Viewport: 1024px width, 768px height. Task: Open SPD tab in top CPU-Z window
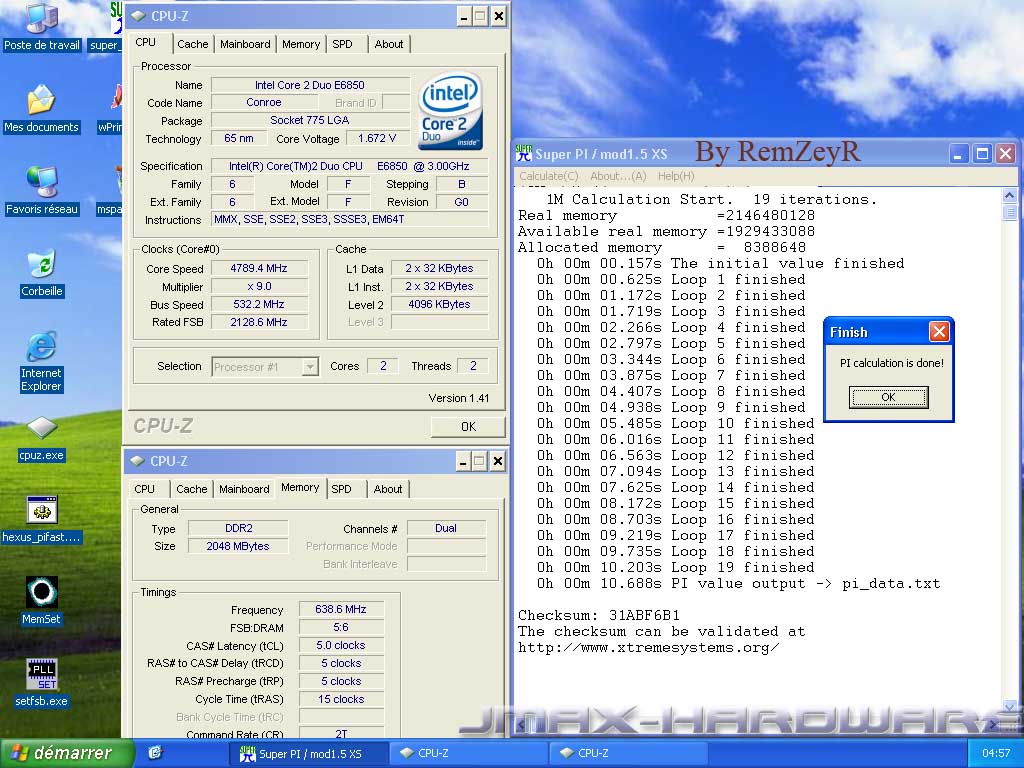click(342, 44)
